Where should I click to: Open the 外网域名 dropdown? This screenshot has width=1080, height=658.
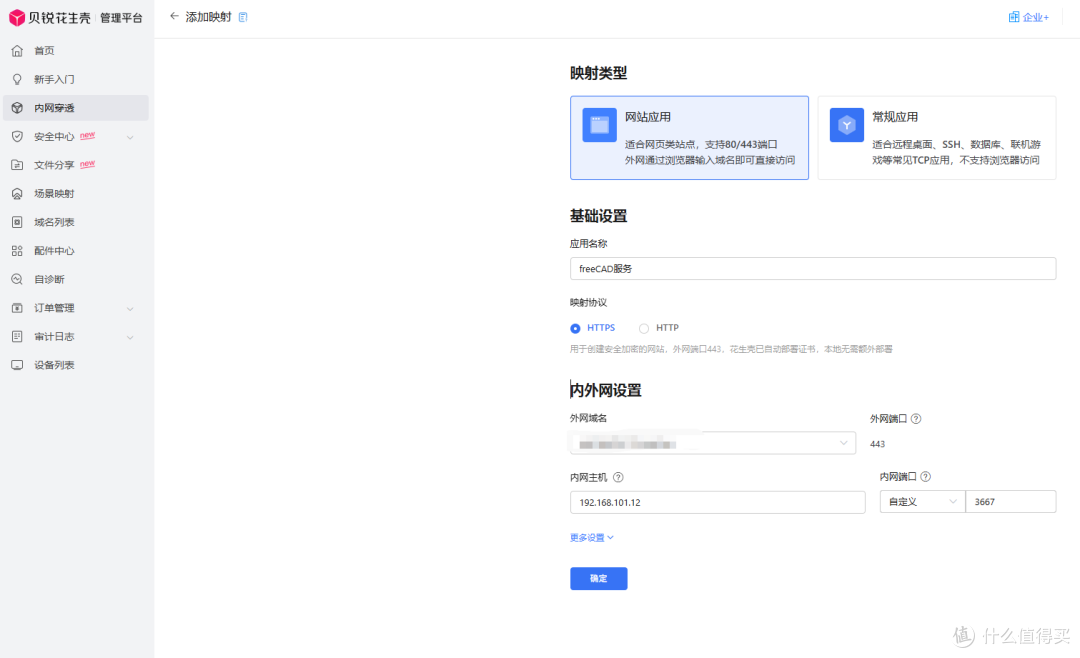(x=713, y=443)
